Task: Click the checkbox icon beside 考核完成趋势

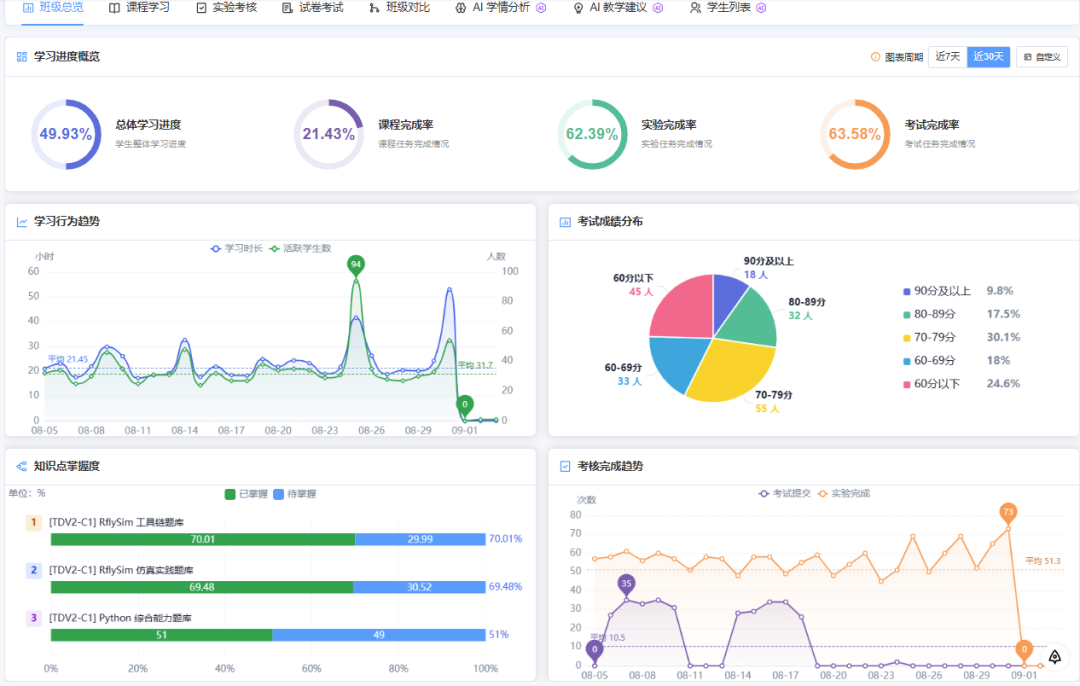Action: coord(565,466)
